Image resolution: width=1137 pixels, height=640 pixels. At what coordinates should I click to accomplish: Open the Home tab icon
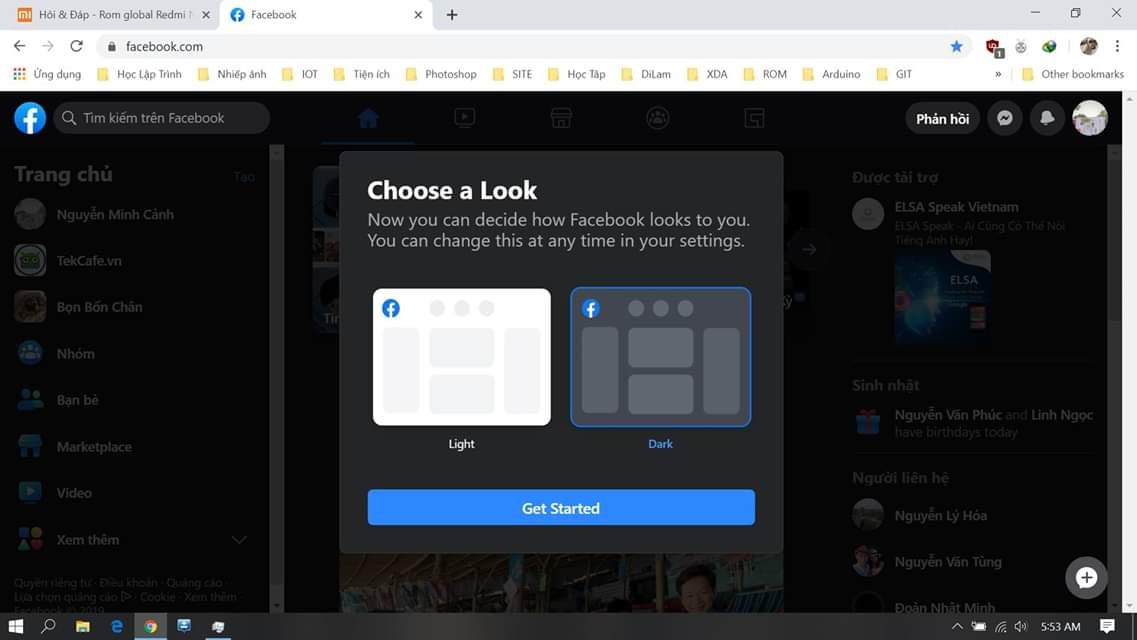pyautogui.click(x=368, y=118)
